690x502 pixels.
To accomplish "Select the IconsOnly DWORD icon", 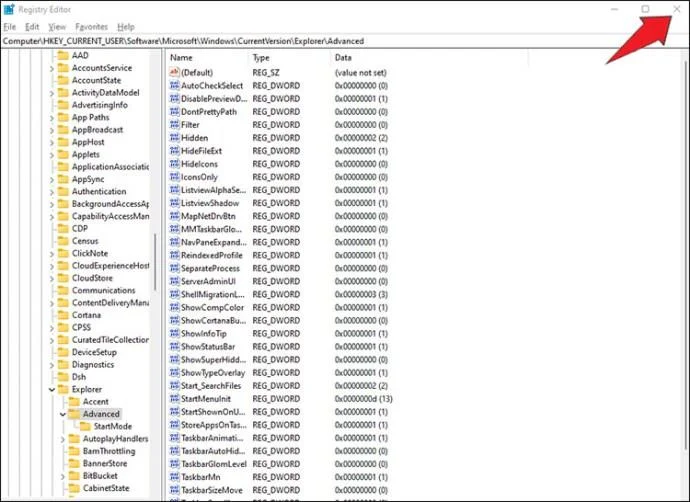I will coord(175,177).
